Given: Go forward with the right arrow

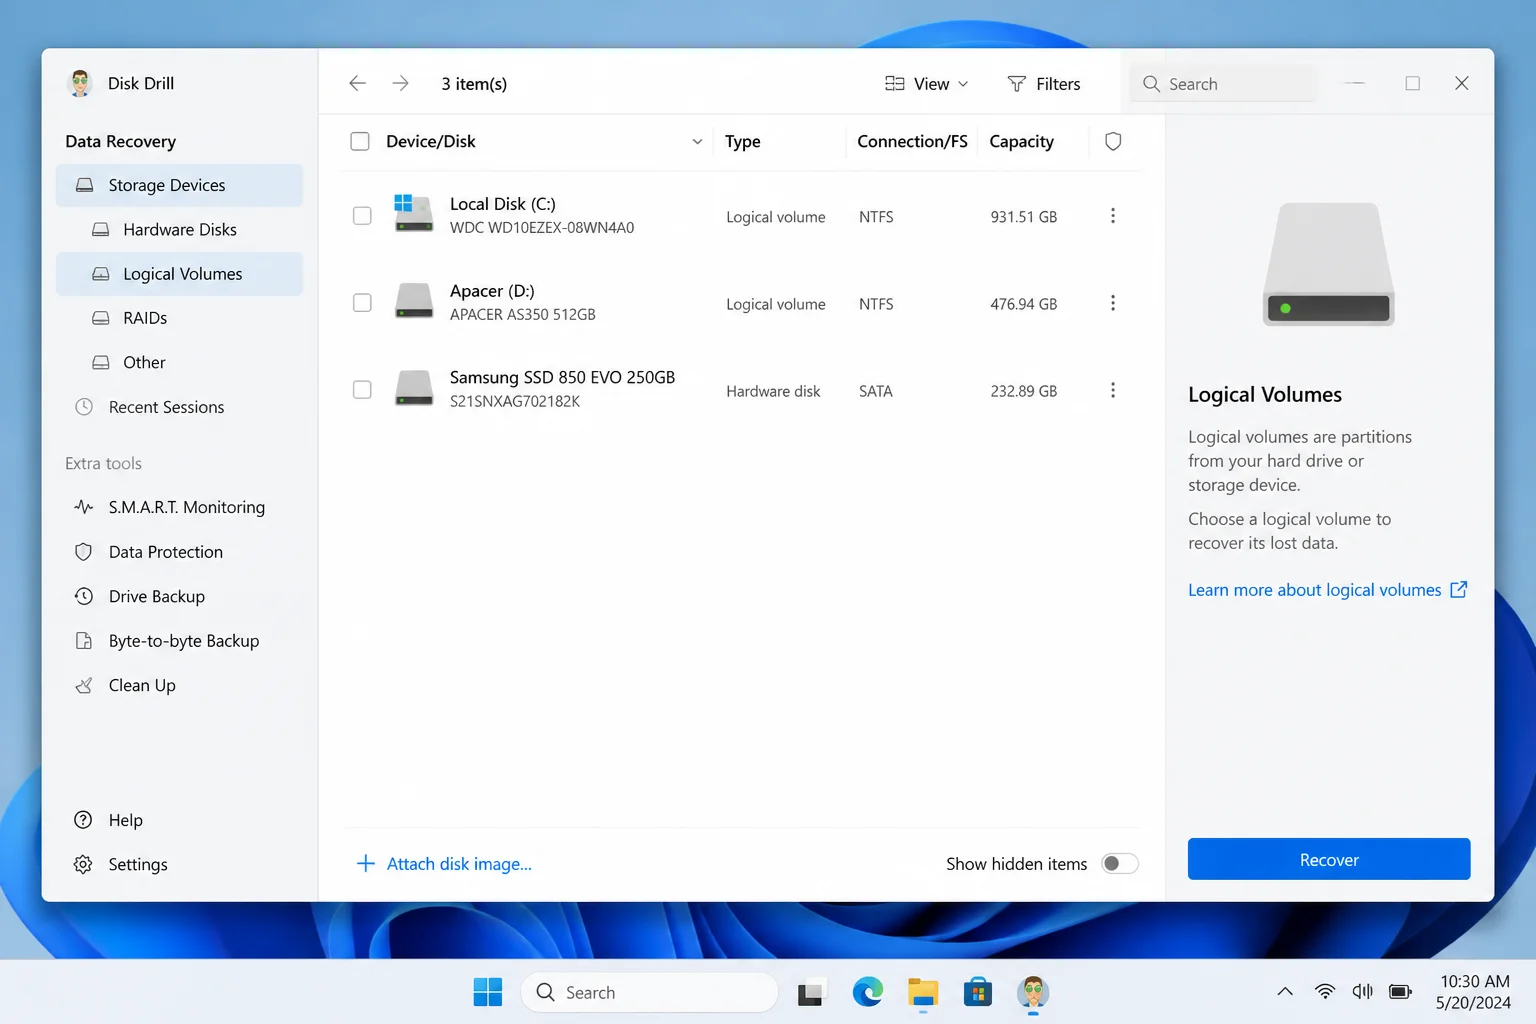Looking at the screenshot, I should coord(401,83).
